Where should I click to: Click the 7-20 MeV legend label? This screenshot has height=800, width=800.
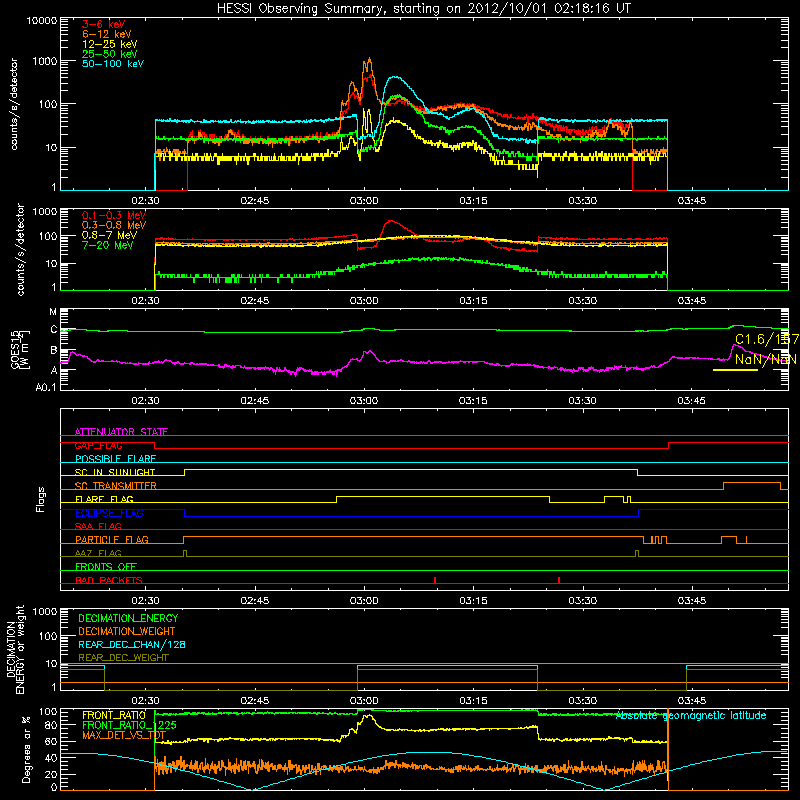(108, 245)
